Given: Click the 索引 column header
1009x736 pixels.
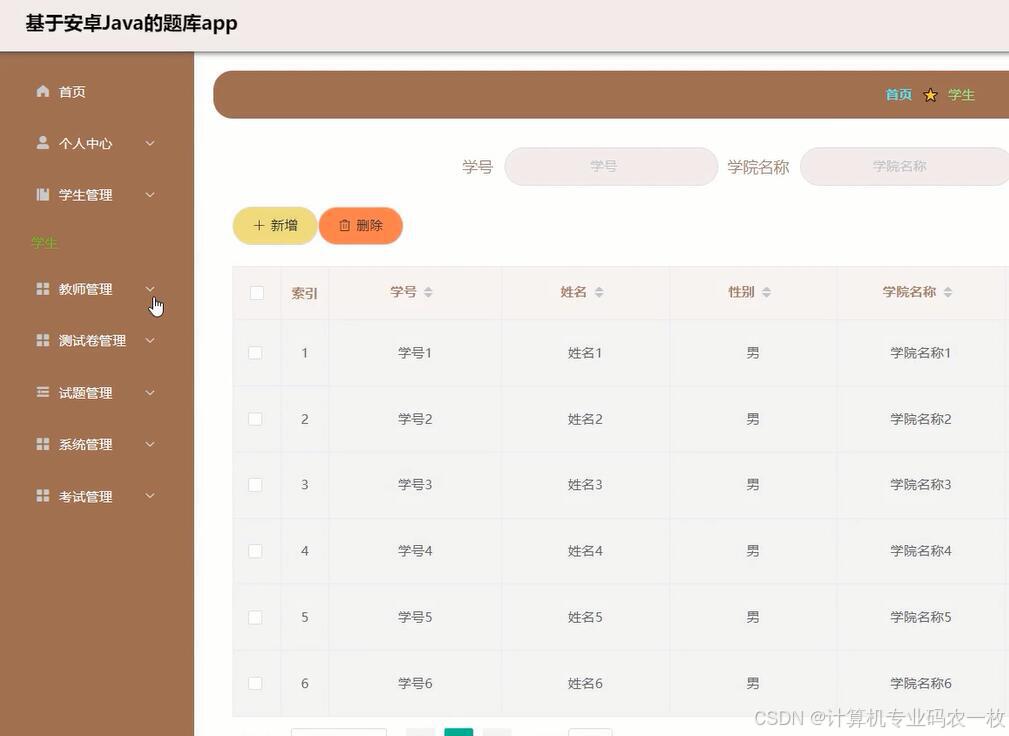Looking at the screenshot, I should tap(304, 293).
